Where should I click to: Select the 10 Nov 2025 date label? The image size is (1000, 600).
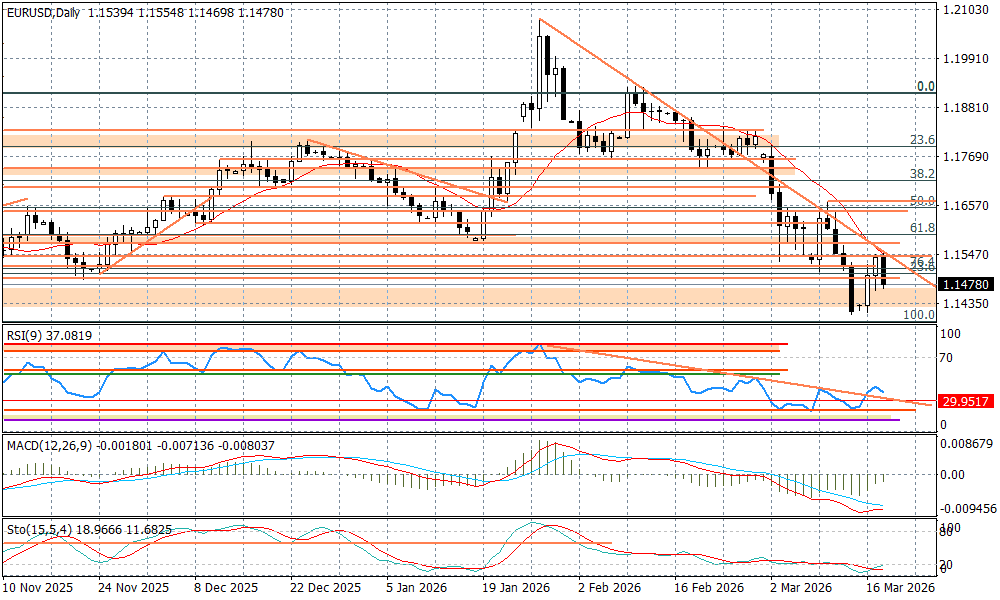pyautogui.click(x=36, y=588)
